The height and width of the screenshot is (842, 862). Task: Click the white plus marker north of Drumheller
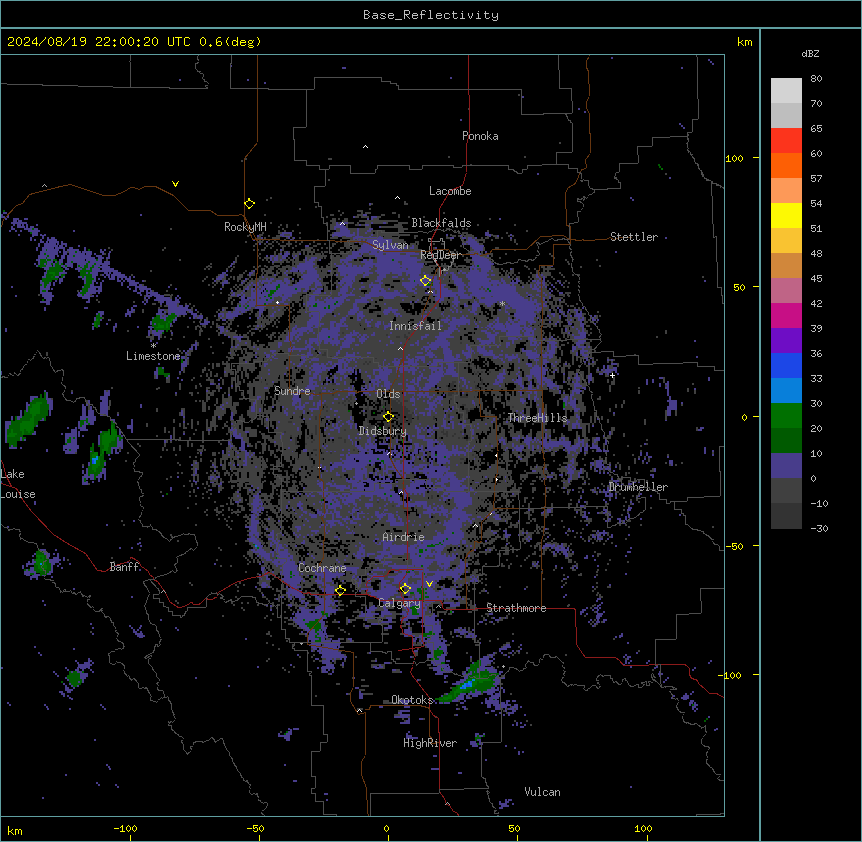click(612, 375)
